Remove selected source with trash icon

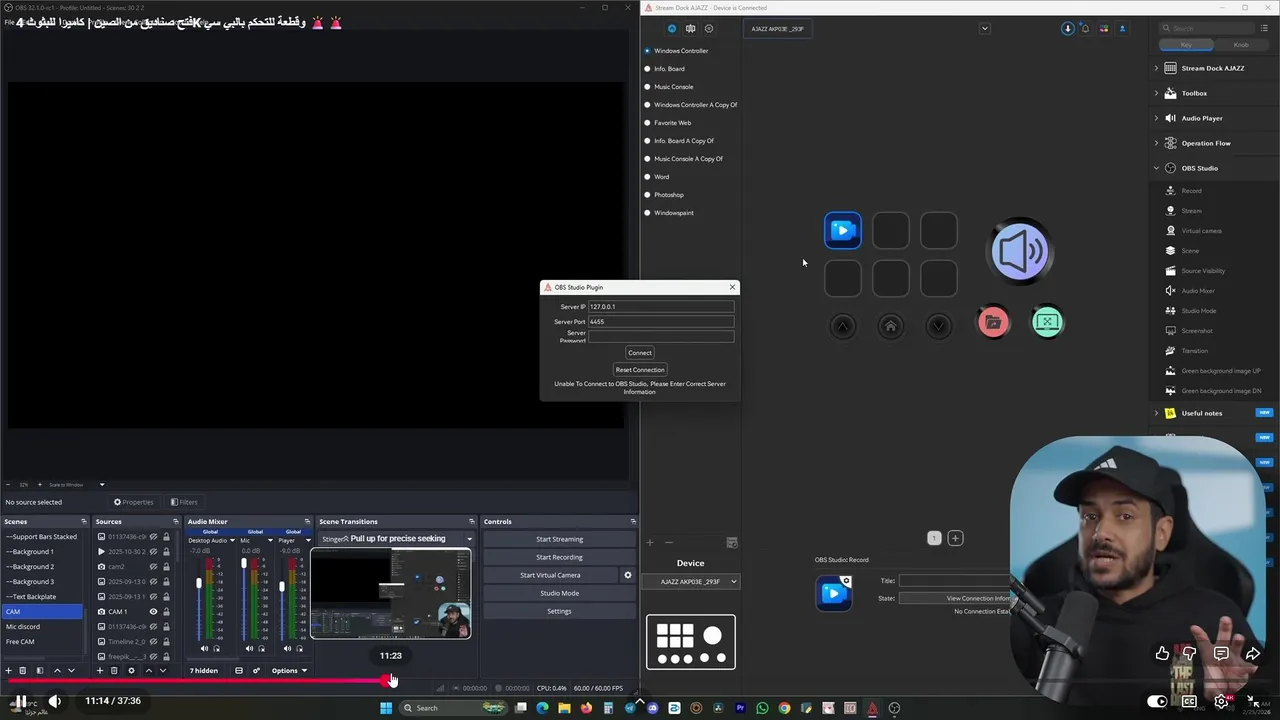[114, 670]
